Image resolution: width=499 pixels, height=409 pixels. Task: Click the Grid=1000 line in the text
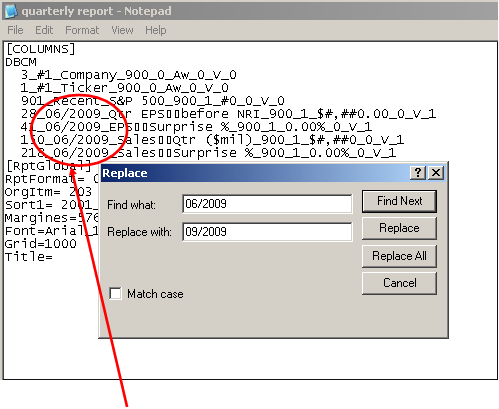tap(41, 244)
